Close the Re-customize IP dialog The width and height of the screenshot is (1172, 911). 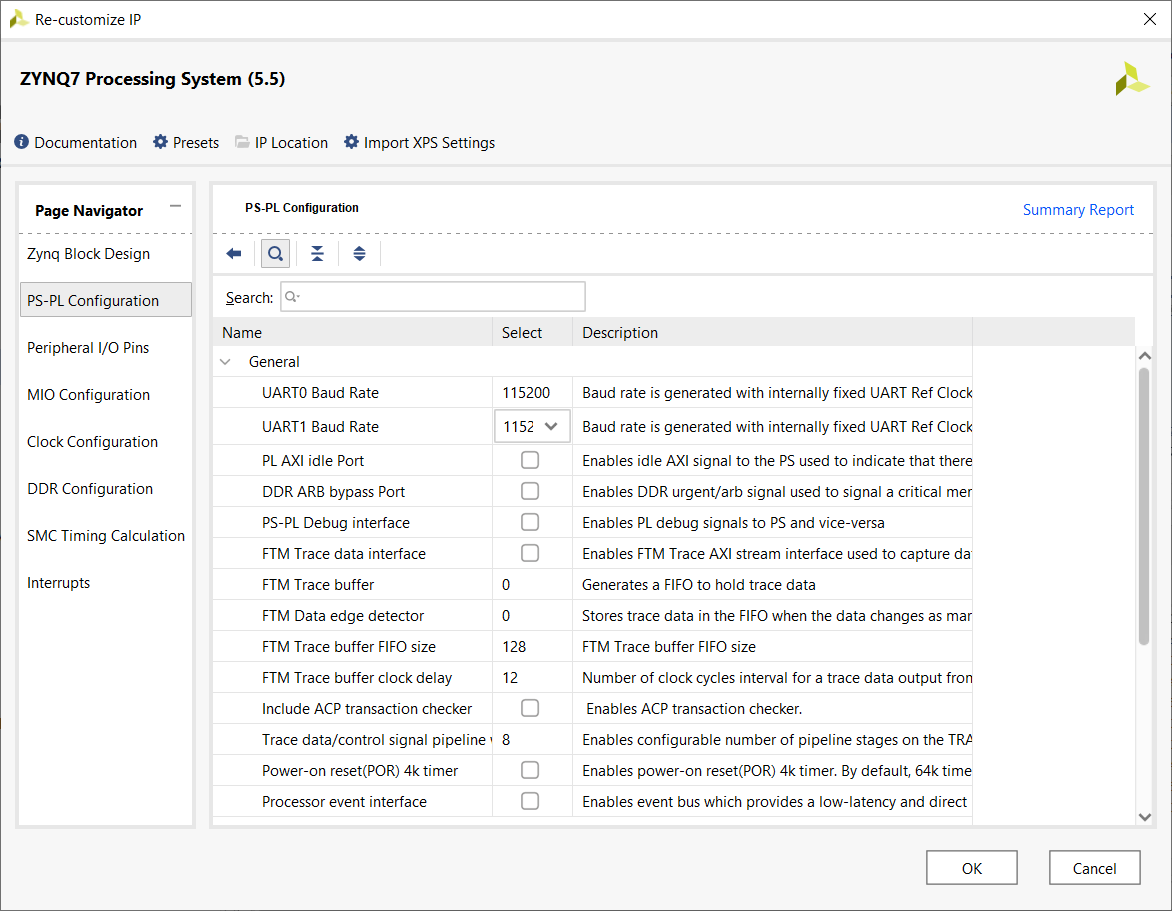click(1150, 19)
